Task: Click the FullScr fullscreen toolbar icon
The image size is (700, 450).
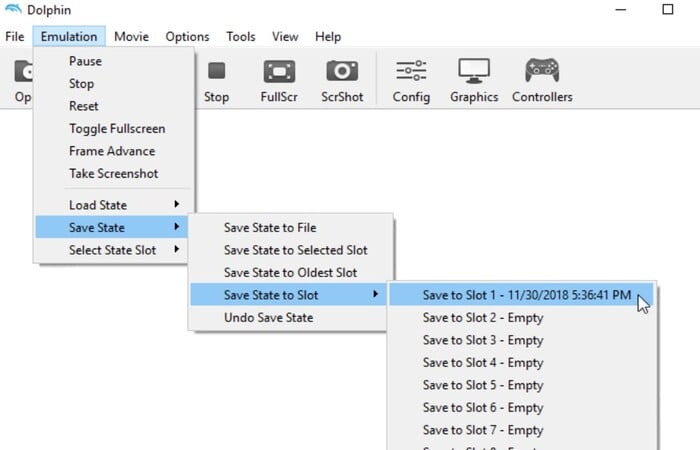Action: tap(279, 71)
